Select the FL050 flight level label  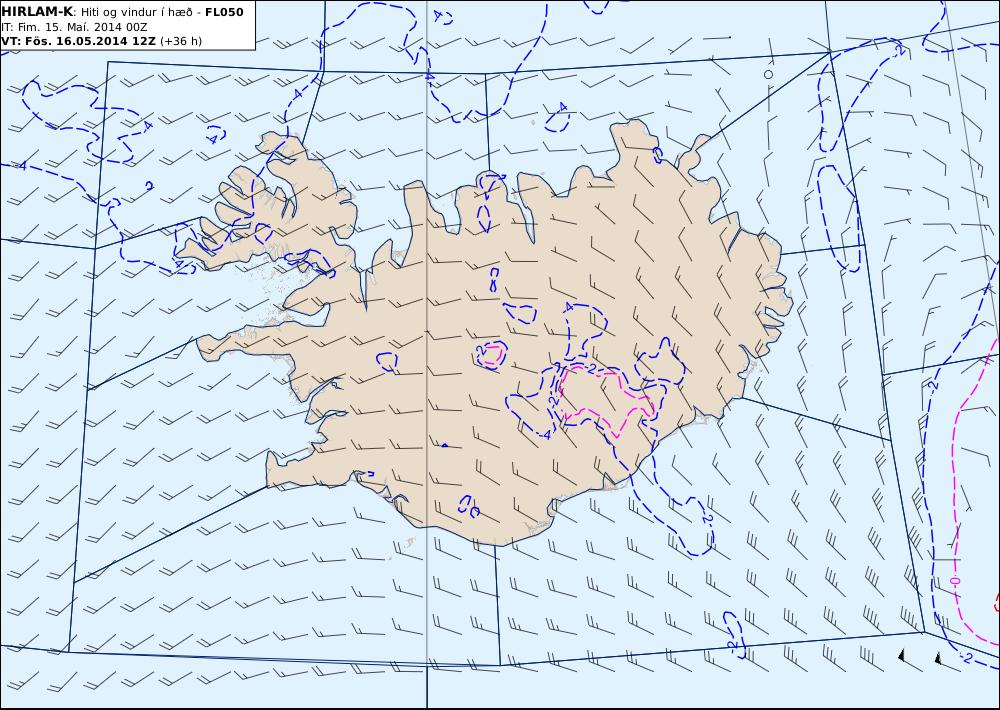tap(224, 12)
